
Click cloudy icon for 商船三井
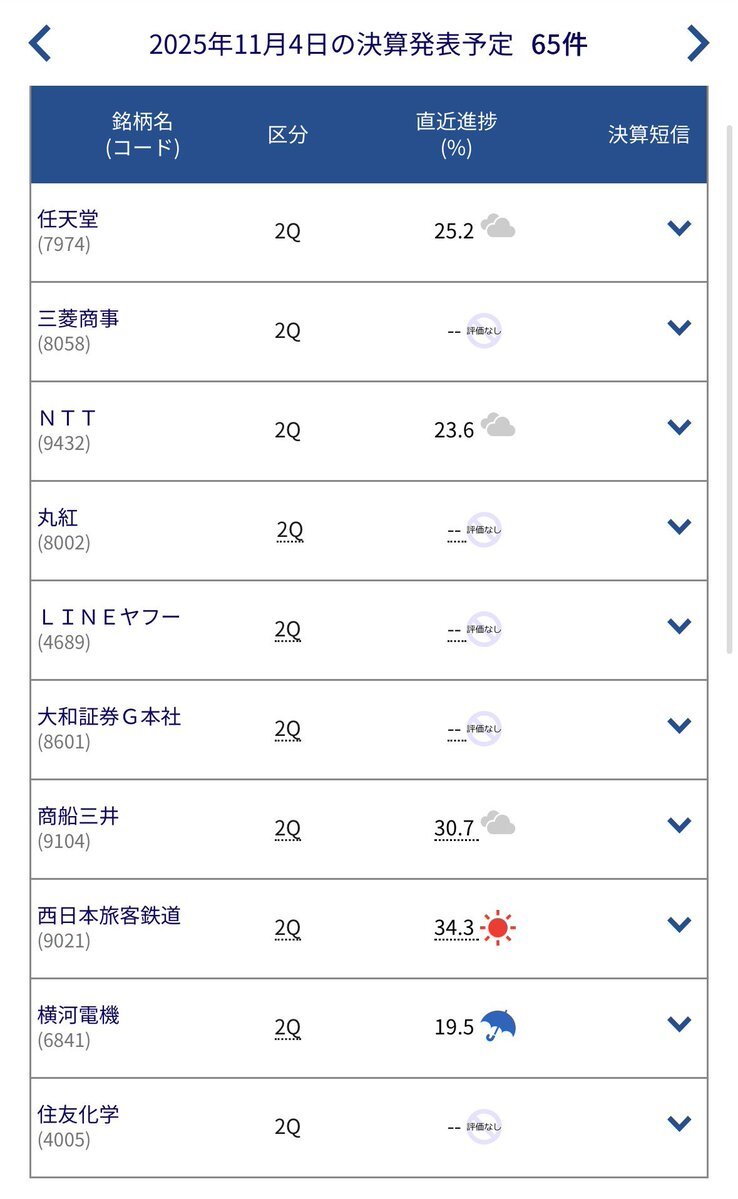coord(498,825)
